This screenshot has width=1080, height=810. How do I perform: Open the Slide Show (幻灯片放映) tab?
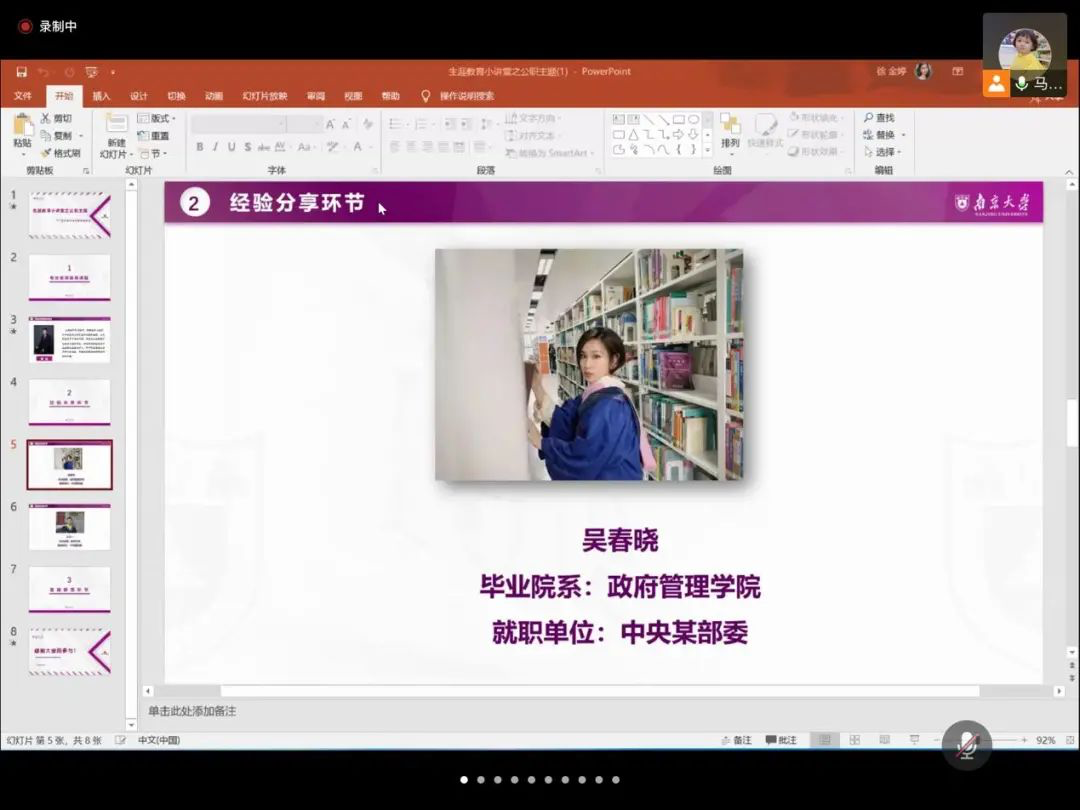pos(264,96)
